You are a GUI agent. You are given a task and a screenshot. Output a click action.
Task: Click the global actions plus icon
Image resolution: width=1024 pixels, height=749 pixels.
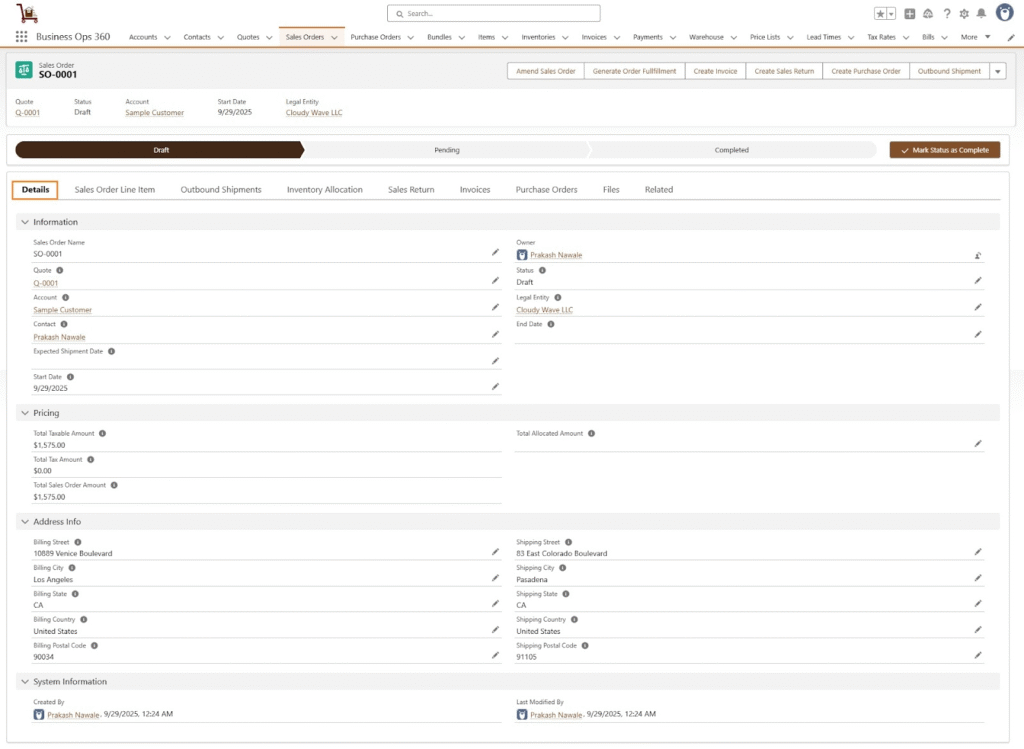909,14
